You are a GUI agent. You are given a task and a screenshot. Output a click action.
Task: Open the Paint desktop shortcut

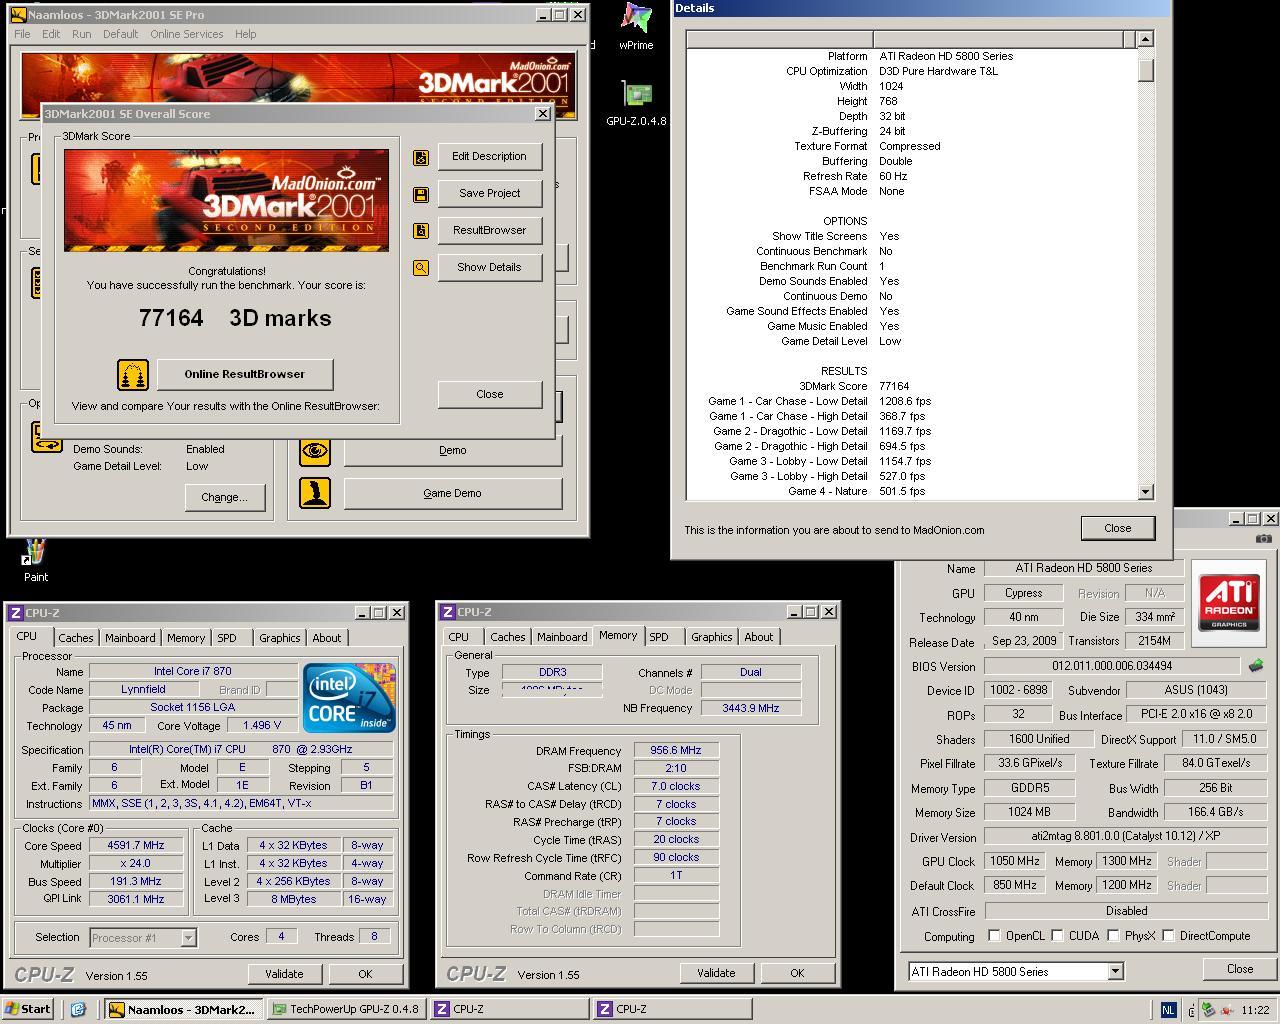(36, 560)
